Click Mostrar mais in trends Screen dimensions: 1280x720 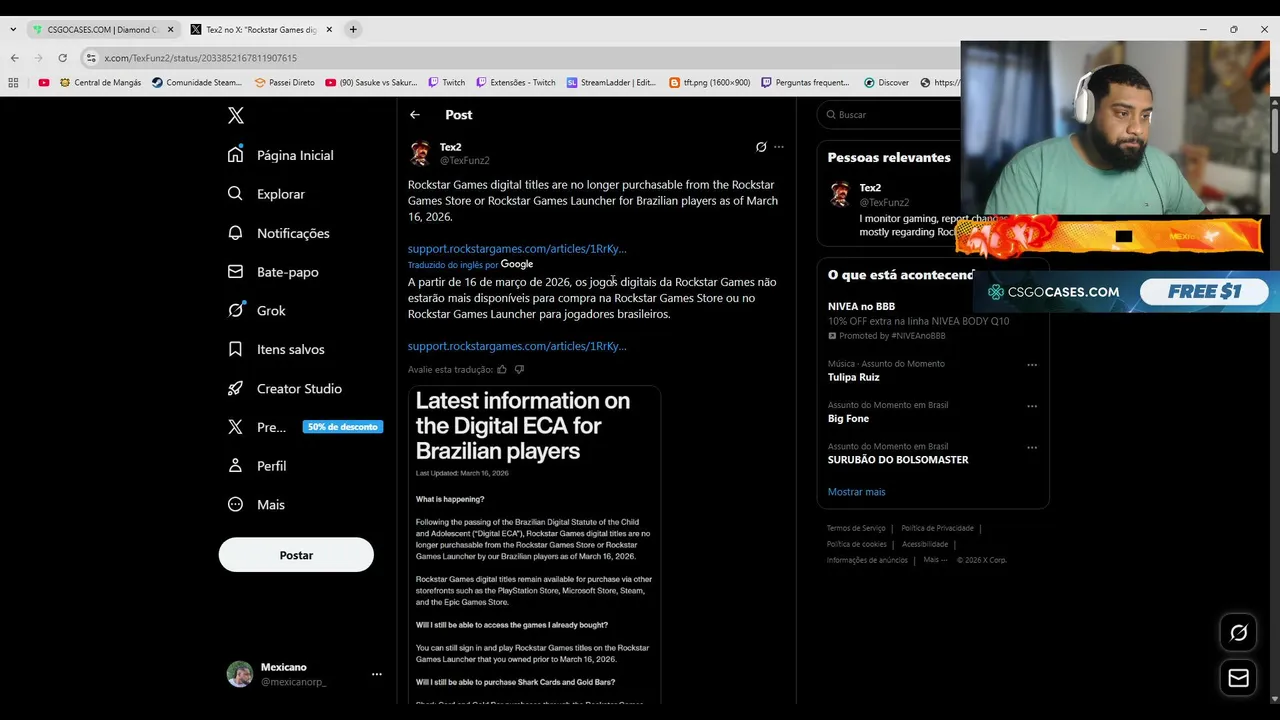[856, 492]
